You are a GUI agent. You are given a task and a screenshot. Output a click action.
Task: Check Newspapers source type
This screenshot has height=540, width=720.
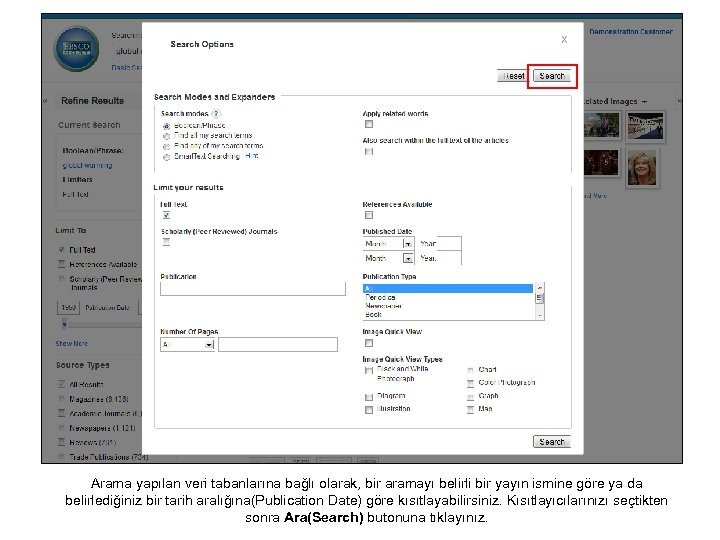[x=62, y=428]
